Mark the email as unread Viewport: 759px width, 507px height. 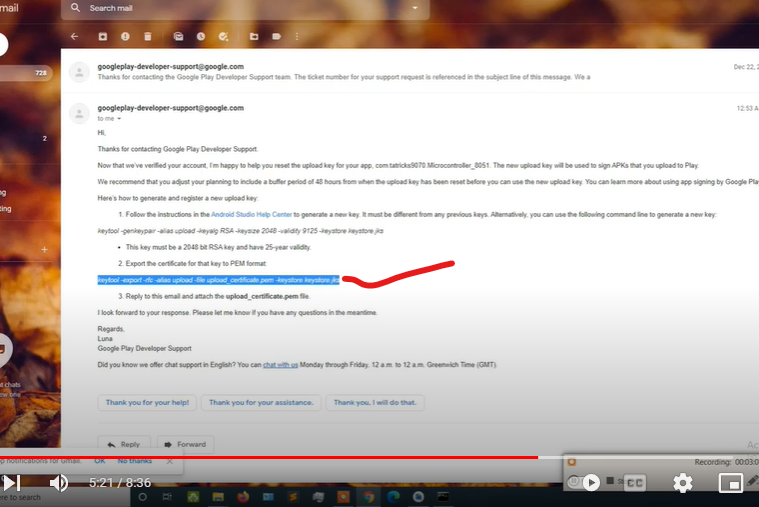pos(178,37)
